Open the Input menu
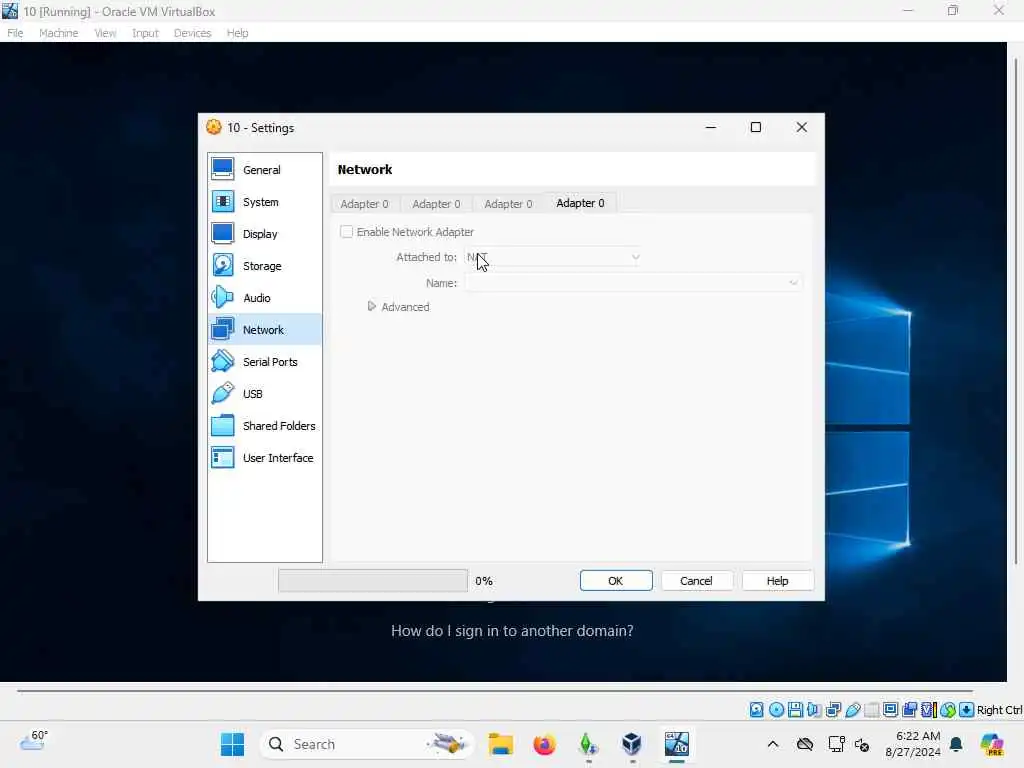The height and width of the screenshot is (768, 1024). click(145, 33)
